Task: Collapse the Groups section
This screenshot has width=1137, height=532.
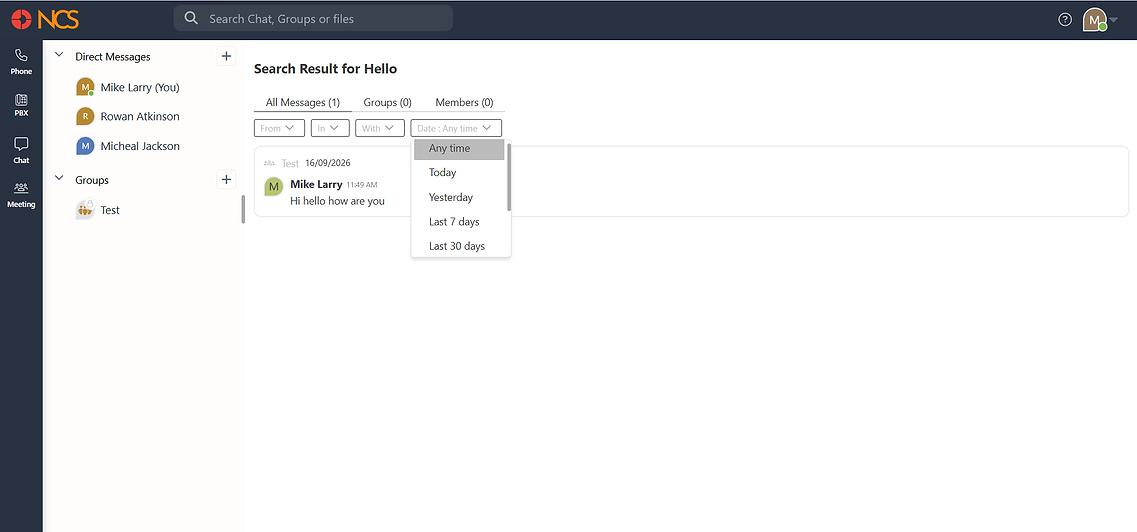Action: 59,179
